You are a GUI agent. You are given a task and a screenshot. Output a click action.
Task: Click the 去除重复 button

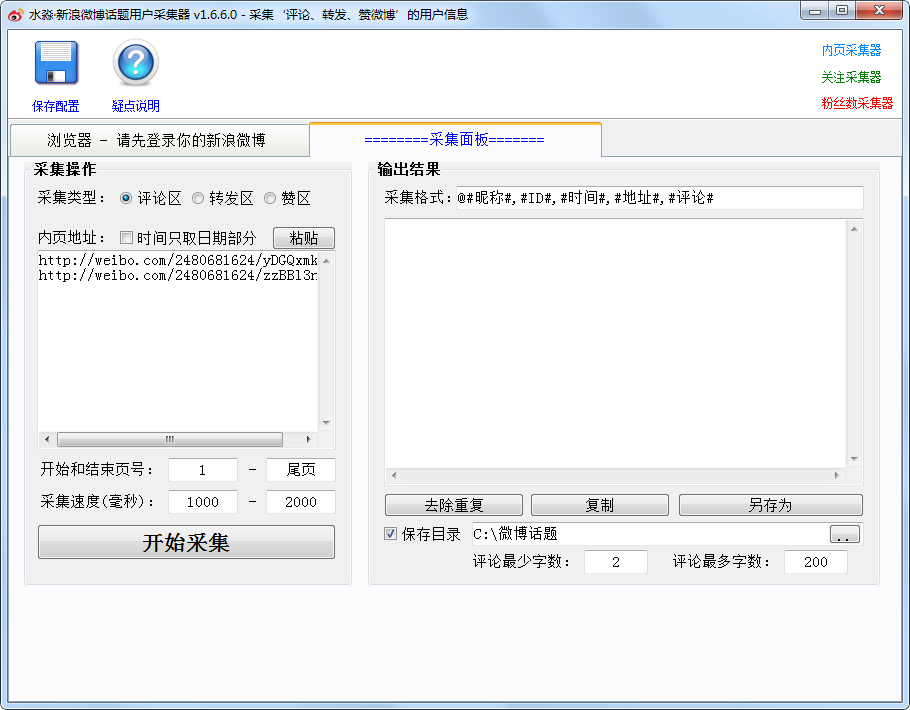pos(454,505)
